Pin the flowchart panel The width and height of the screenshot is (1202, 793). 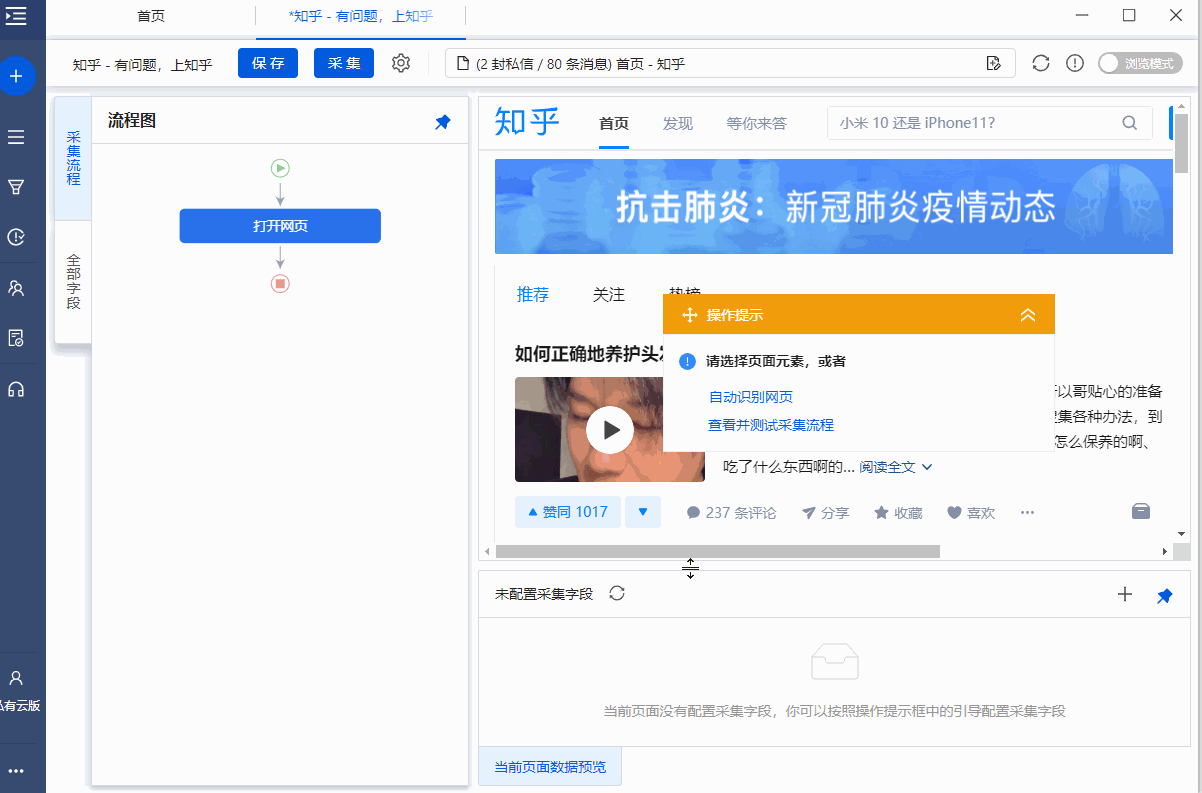point(443,121)
